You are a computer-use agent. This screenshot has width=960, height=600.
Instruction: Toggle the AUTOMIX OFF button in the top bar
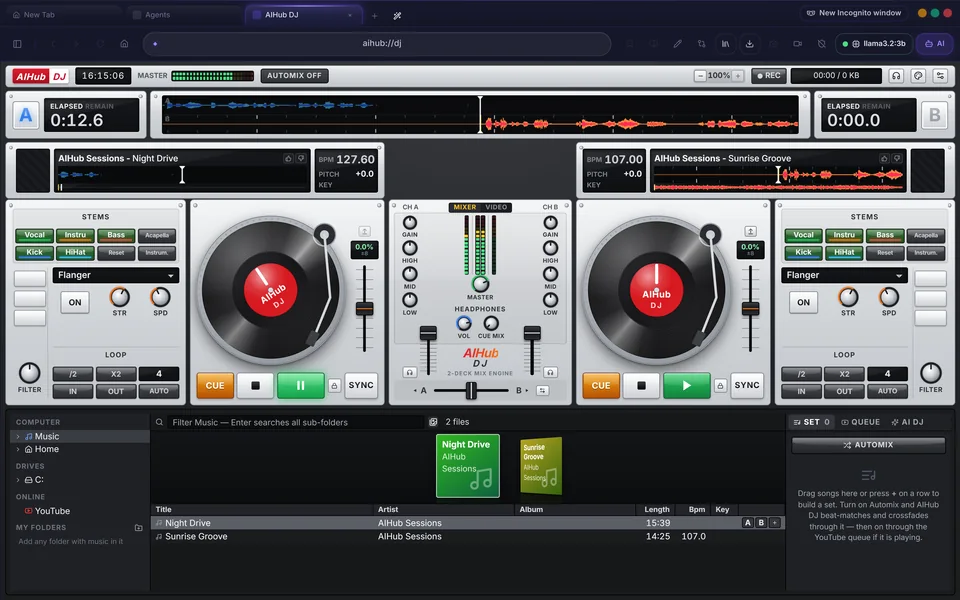(x=294, y=76)
